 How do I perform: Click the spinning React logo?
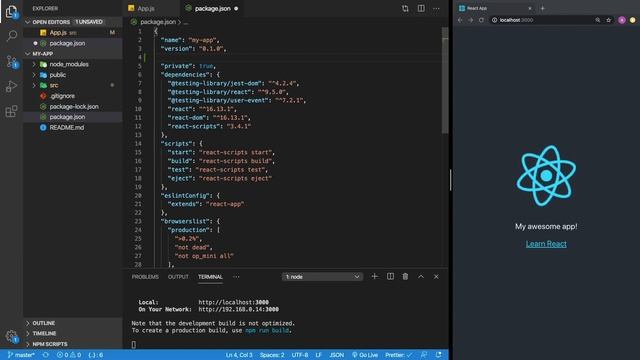click(x=546, y=176)
